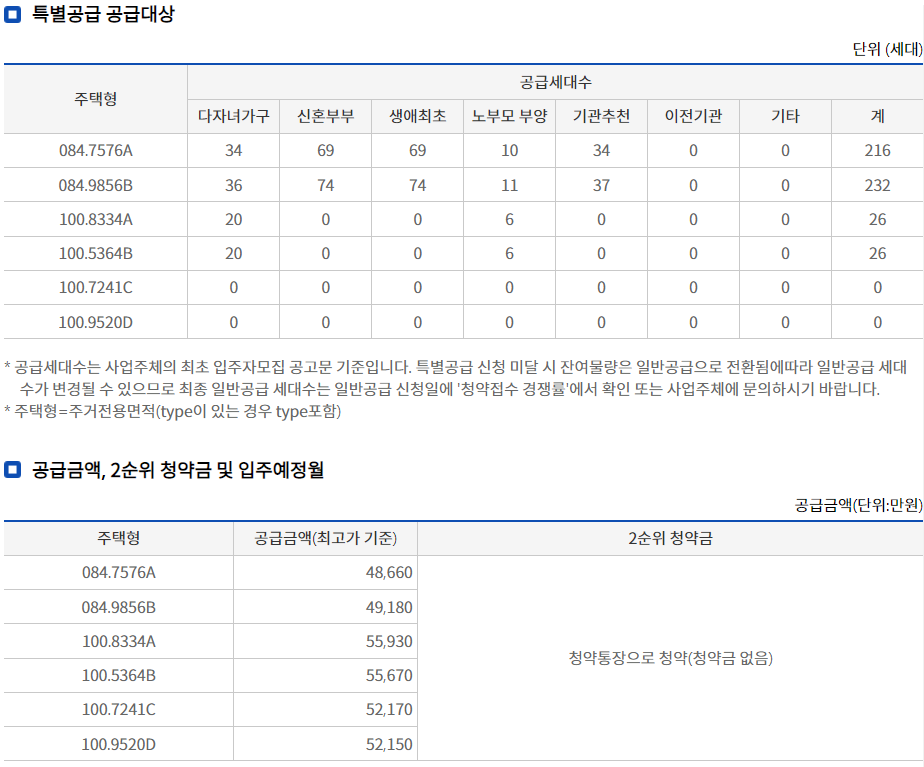Click the note starting '* 공급세대수는 사업주체의'
The height and width of the screenshot is (767, 924).
coord(456,378)
